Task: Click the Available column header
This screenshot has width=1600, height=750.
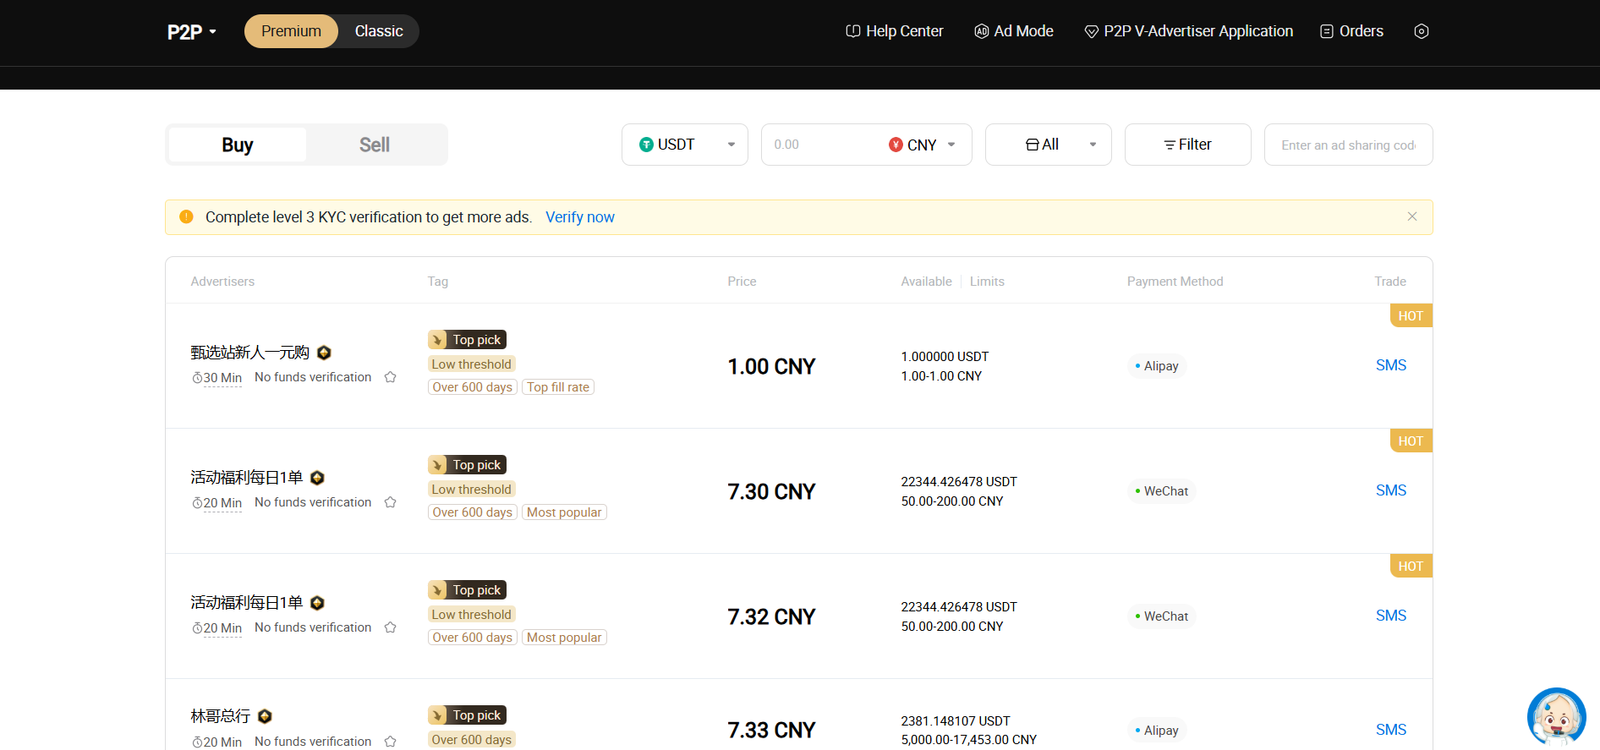Action: (926, 281)
